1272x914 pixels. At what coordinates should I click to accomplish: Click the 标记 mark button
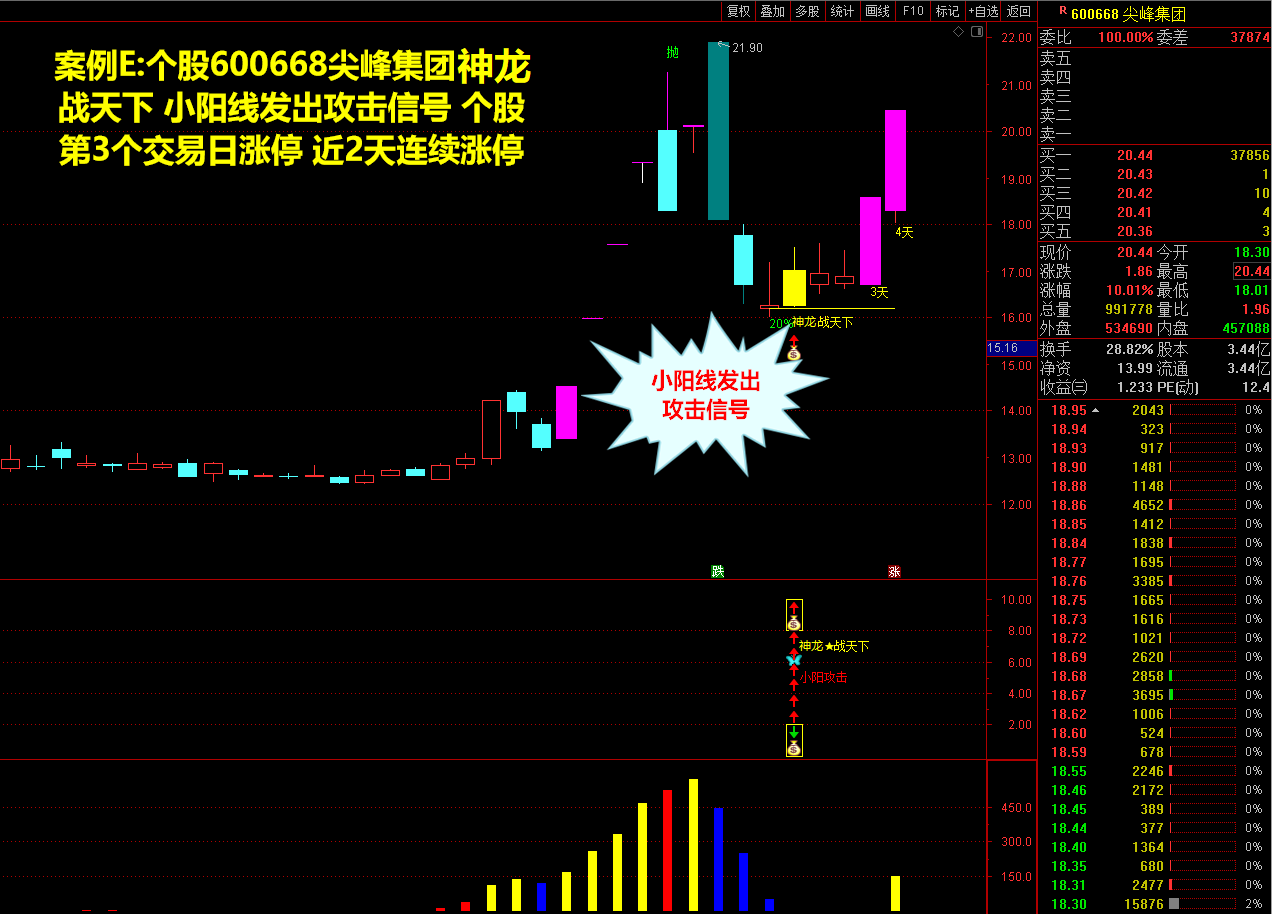pos(946,11)
